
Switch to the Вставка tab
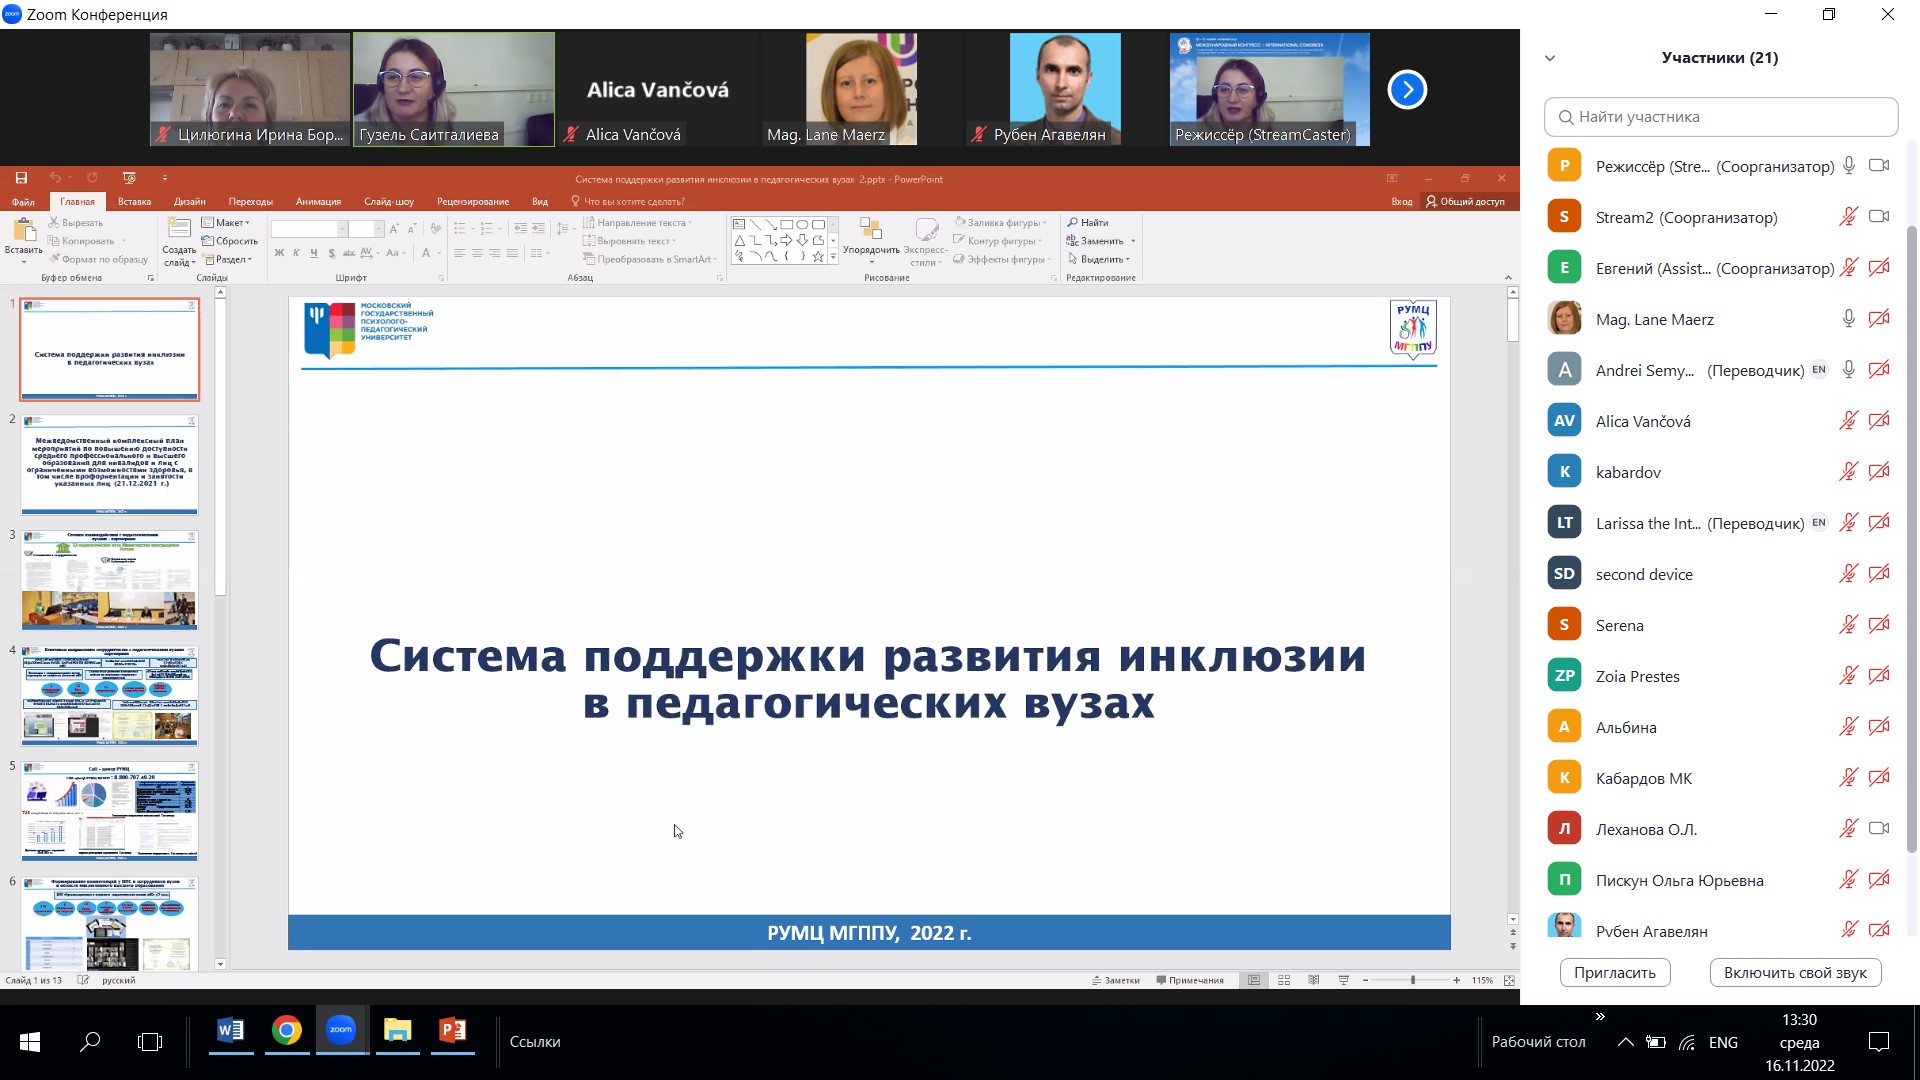coord(134,201)
